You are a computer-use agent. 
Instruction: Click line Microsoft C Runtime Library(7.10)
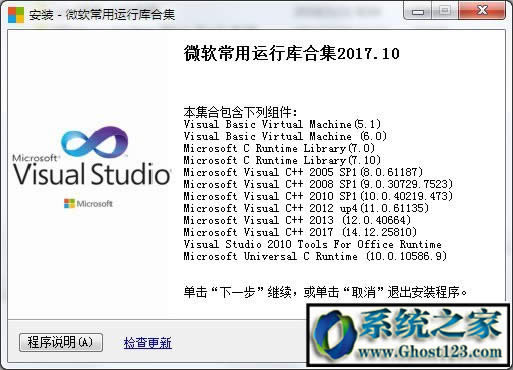click(x=282, y=160)
